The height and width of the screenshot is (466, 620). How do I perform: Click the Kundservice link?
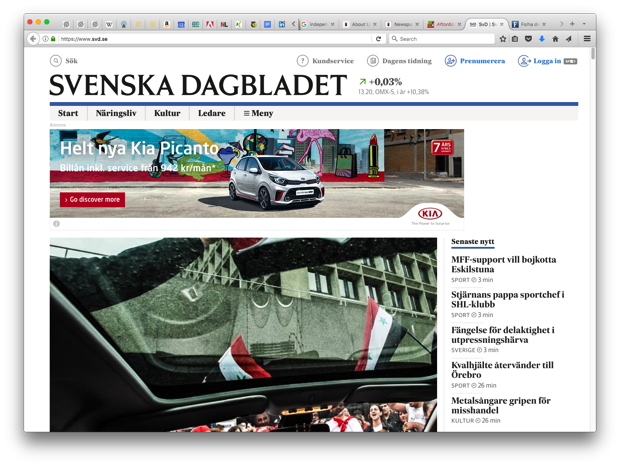[x=333, y=61]
